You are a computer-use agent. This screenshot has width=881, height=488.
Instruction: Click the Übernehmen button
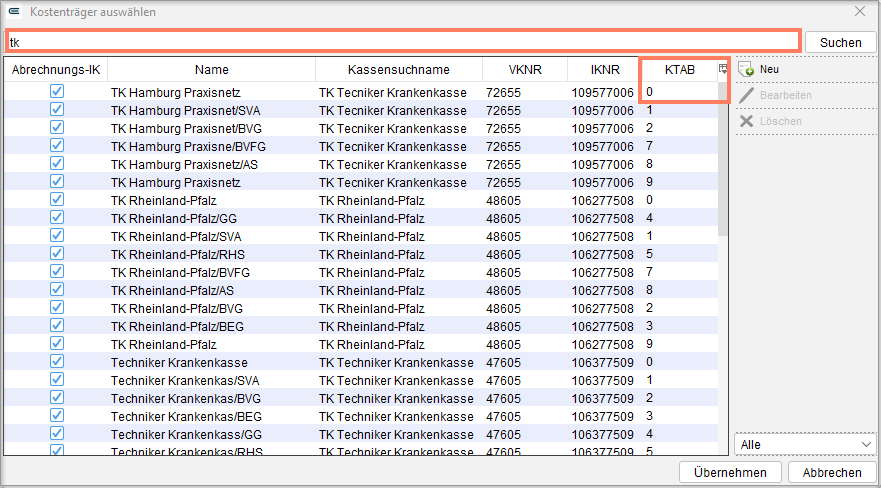[x=730, y=472]
